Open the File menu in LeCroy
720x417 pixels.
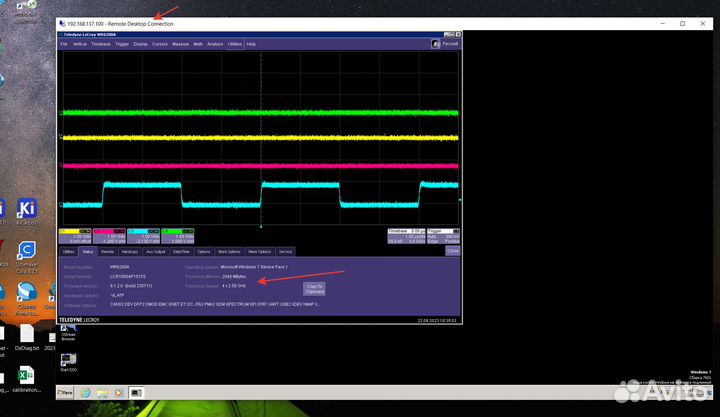pos(64,44)
